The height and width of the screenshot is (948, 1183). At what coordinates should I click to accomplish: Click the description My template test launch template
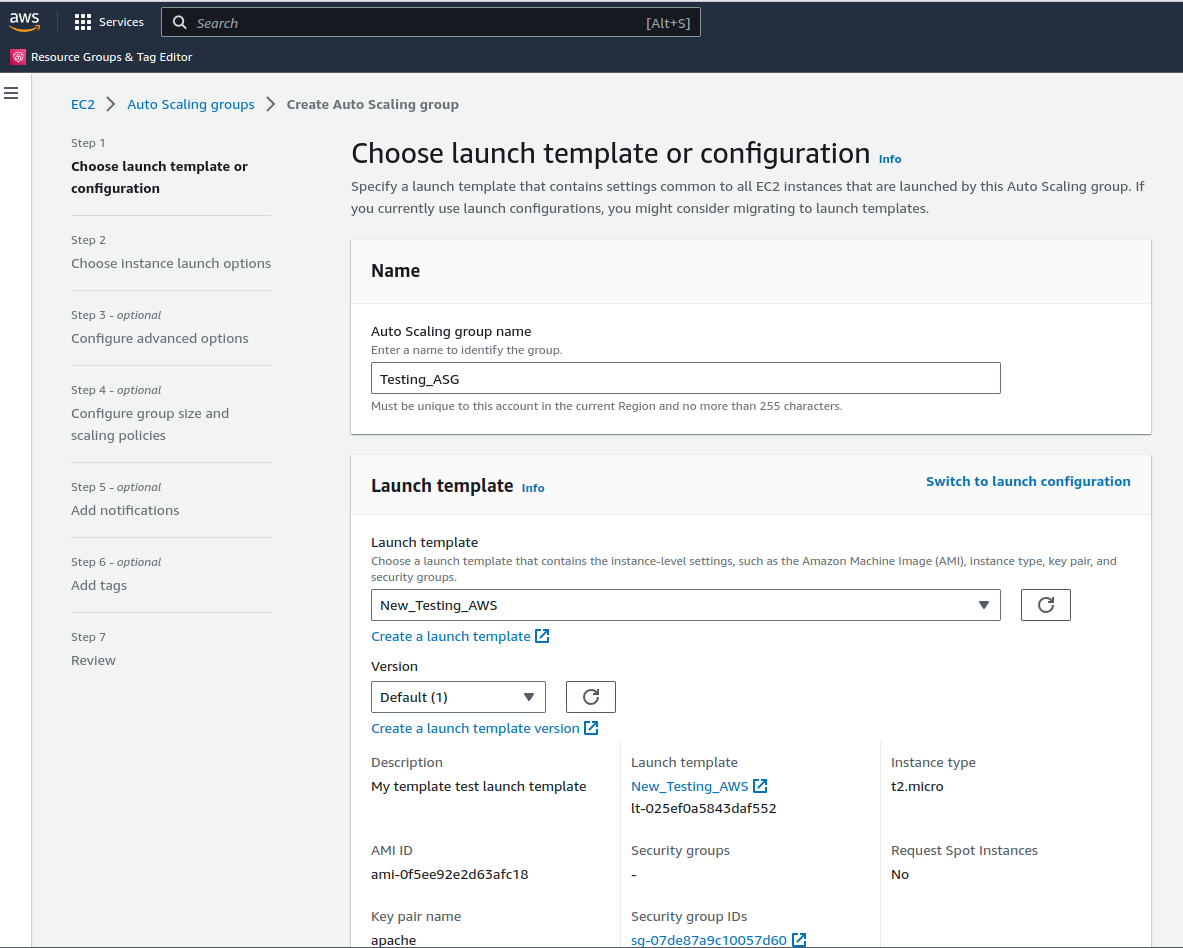click(478, 786)
